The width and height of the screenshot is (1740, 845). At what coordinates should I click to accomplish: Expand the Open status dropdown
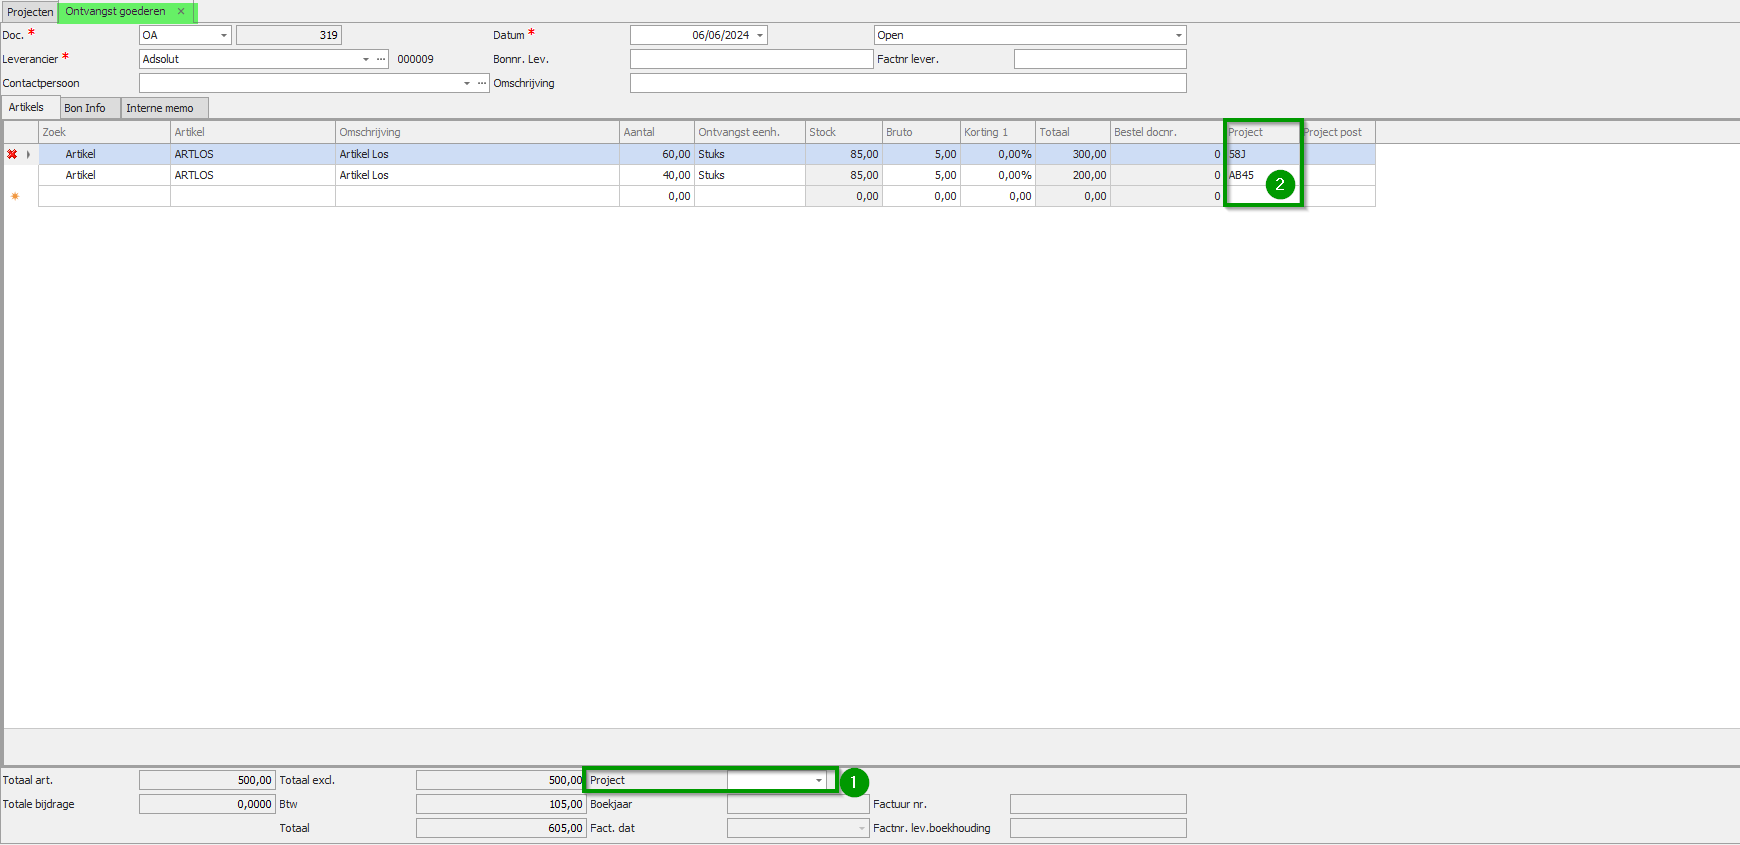[x=1179, y=35]
